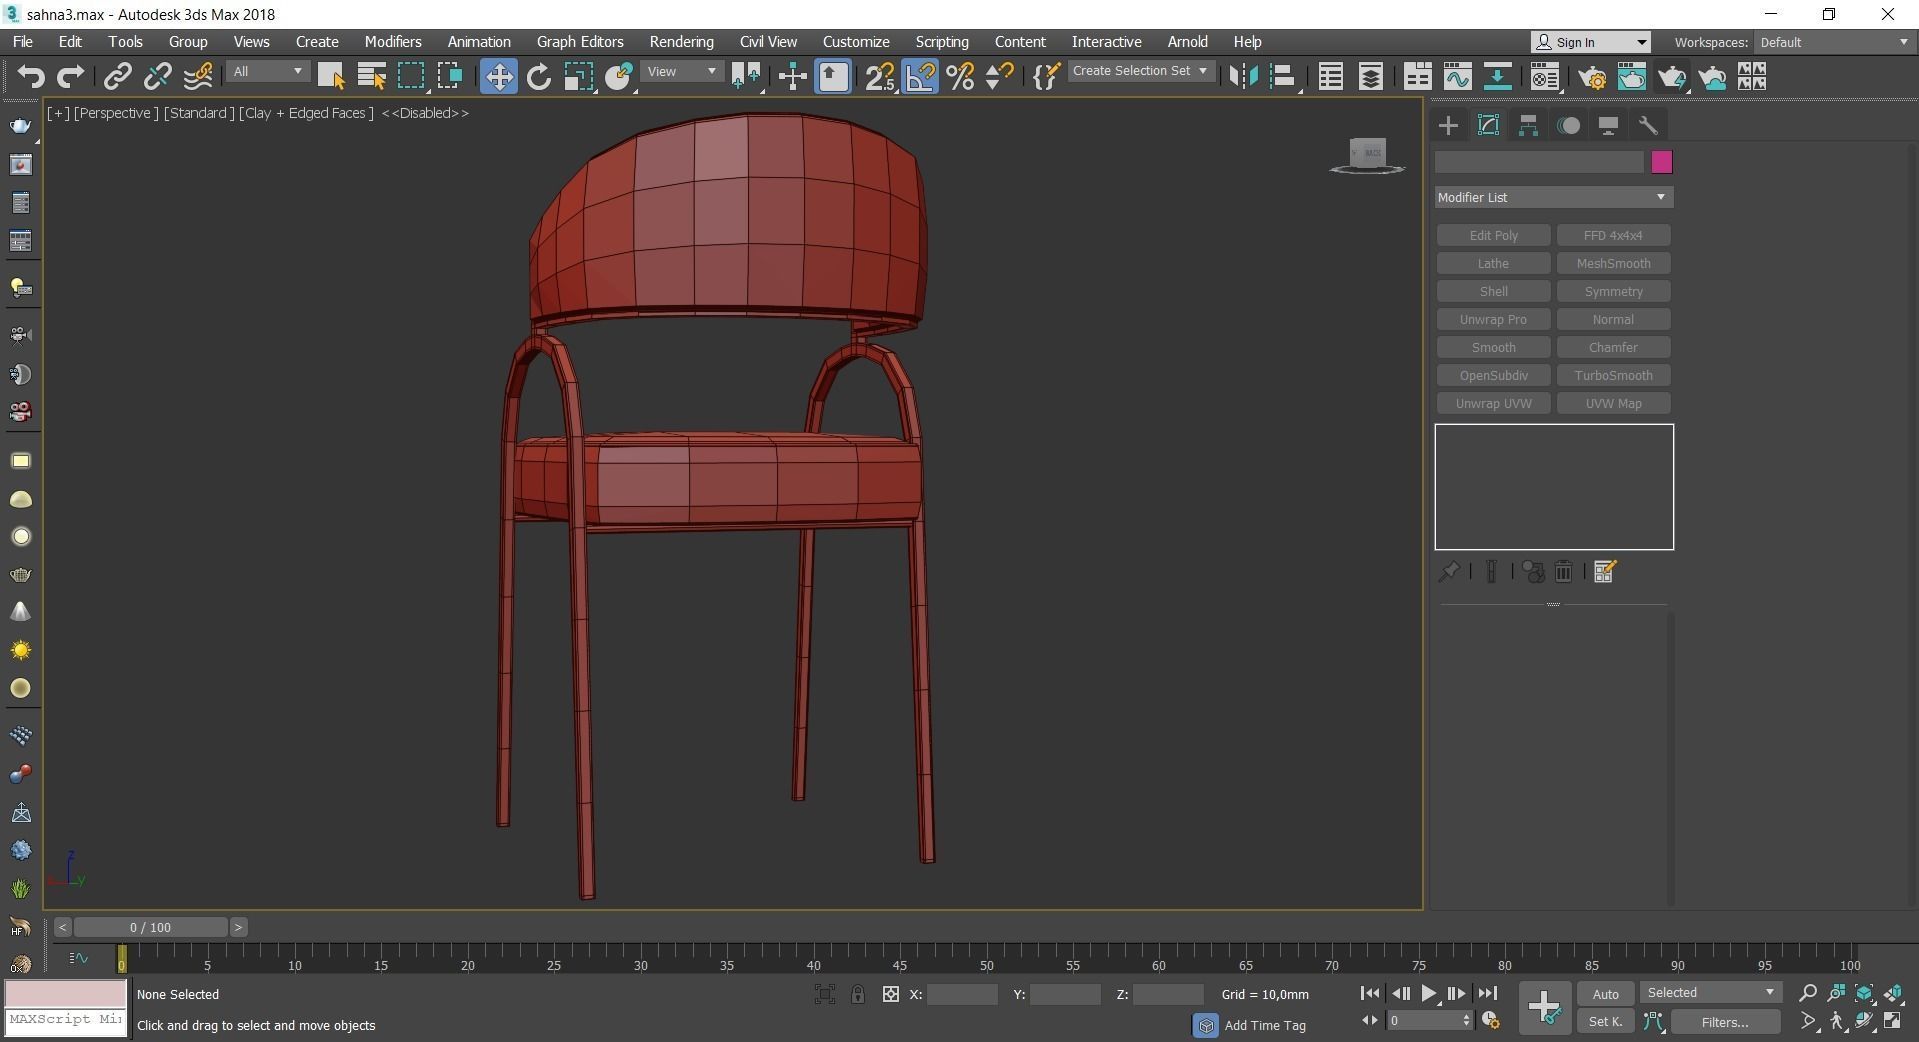Click the TurboSmooth modifier button

pyautogui.click(x=1613, y=375)
